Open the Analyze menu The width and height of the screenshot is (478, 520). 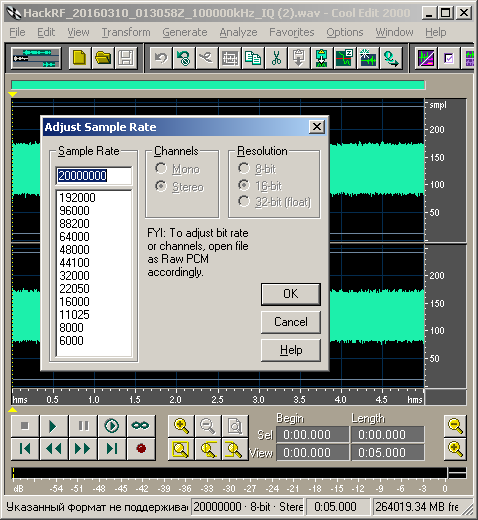pyautogui.click(x=238, y=32)
